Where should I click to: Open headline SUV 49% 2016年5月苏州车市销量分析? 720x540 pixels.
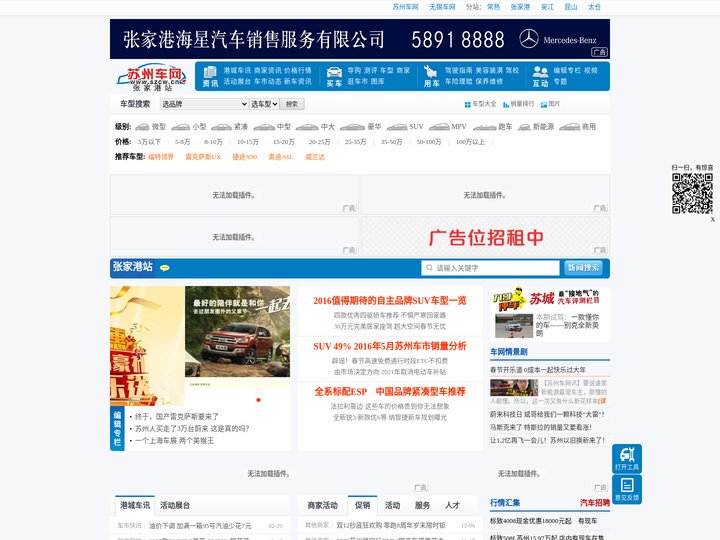[389, 346]
